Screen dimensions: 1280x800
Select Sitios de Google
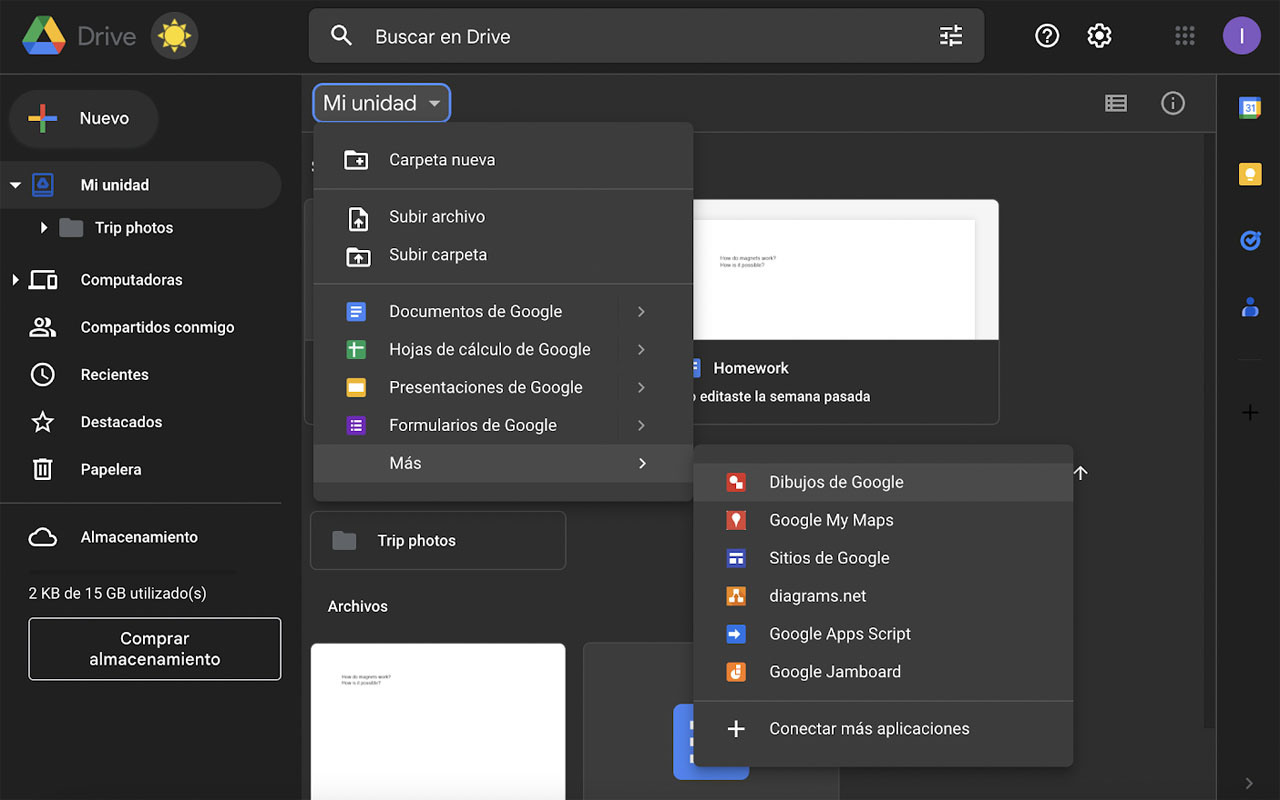[x=883, y=558]
